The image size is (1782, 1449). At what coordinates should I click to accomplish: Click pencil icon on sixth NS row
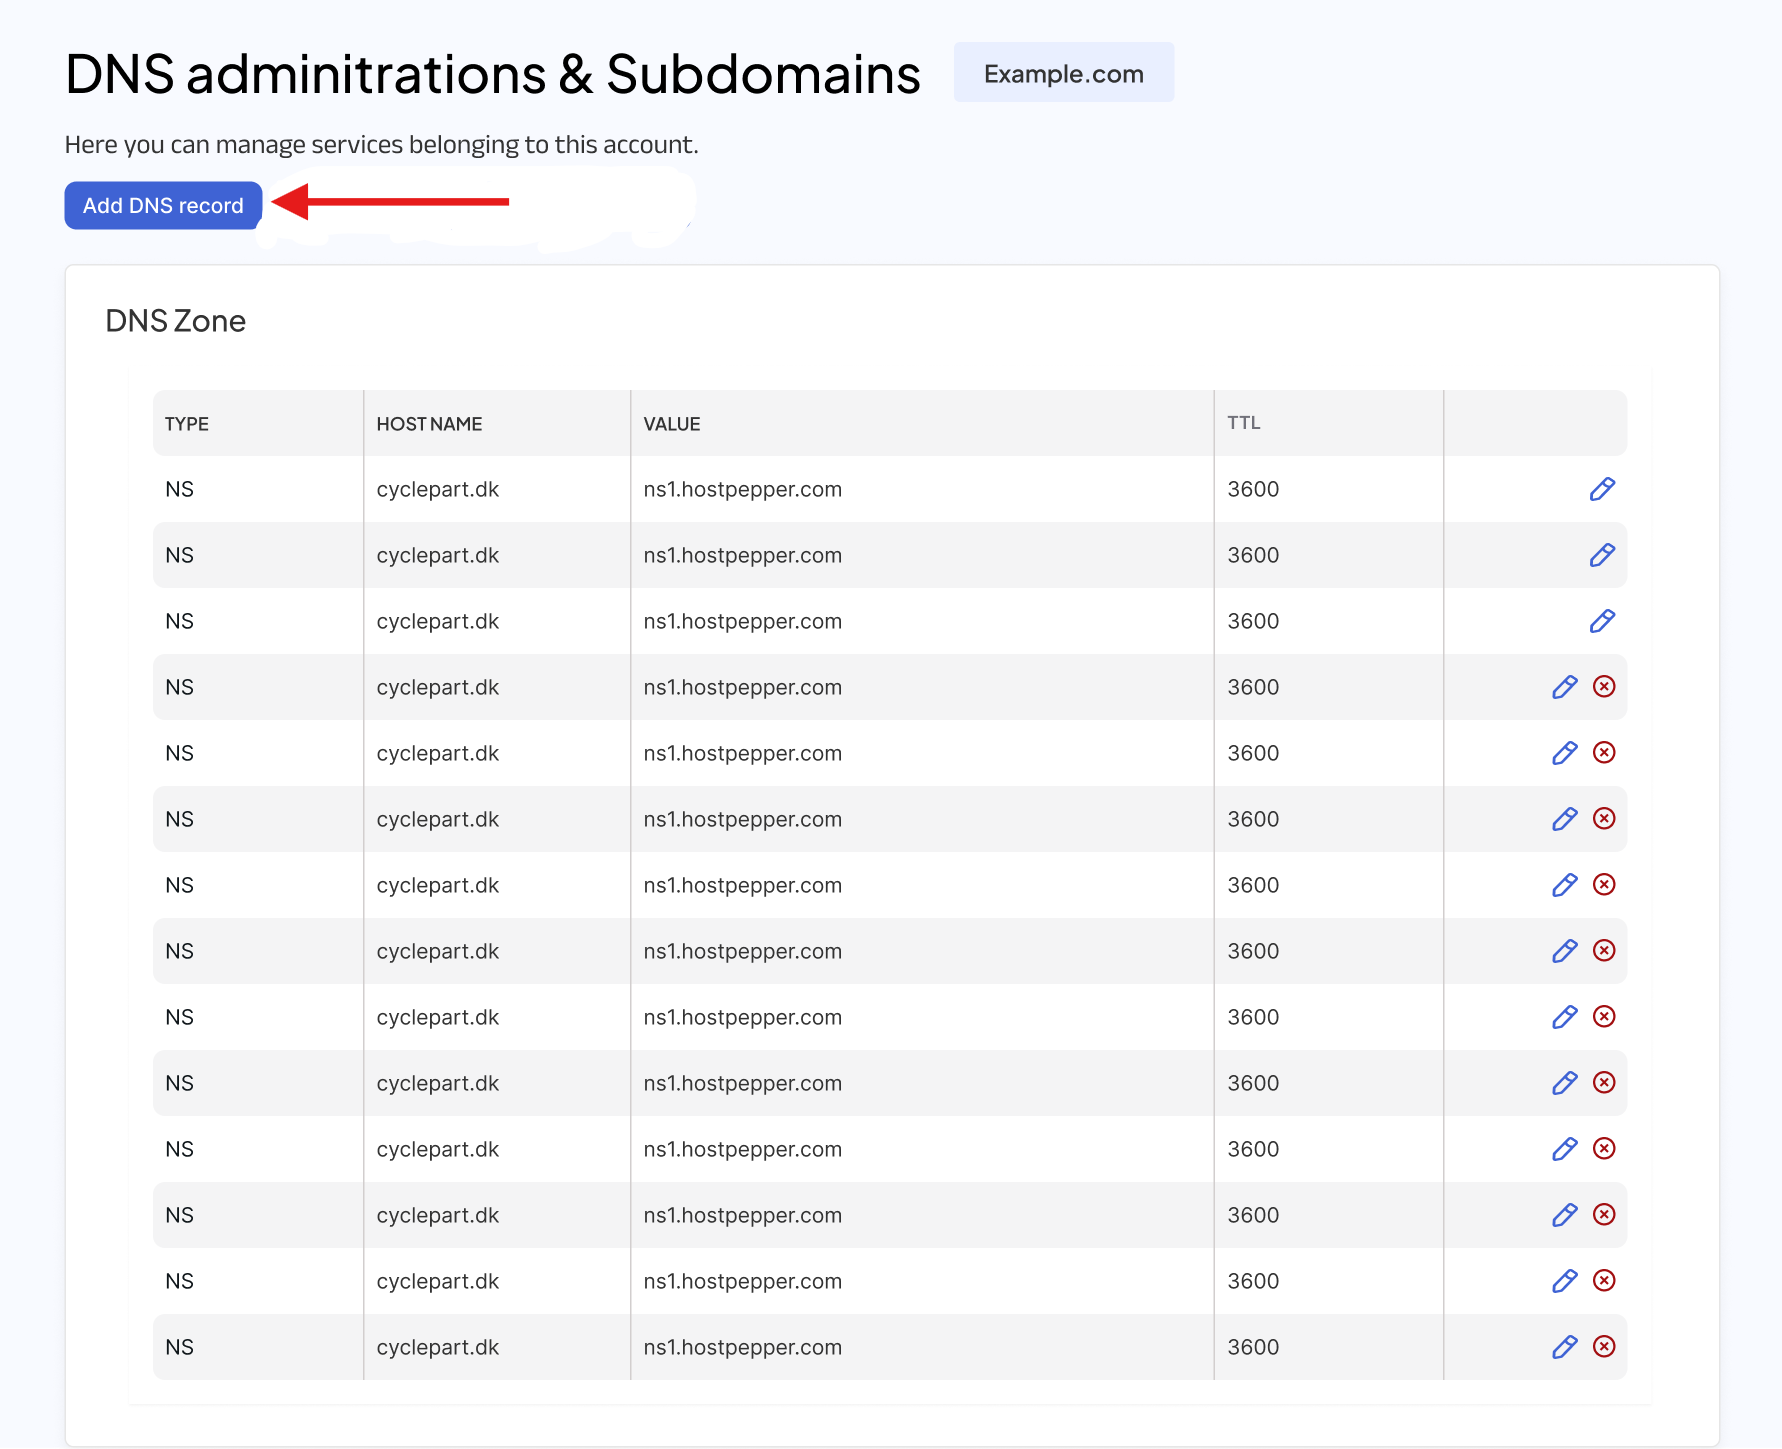[x=1564, y=819]
